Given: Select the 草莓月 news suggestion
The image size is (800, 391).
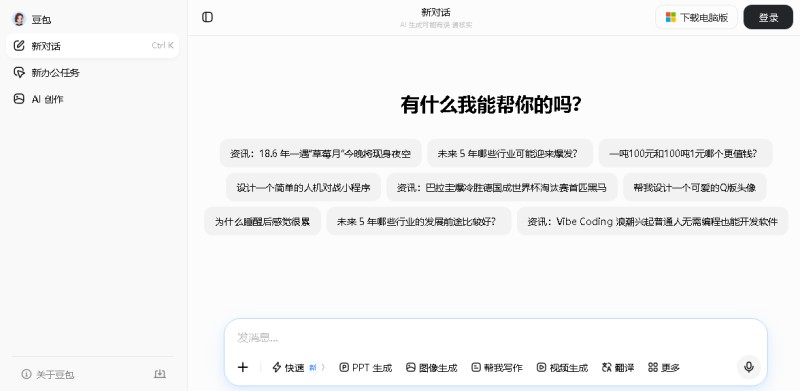Looking at the screenshot, I should point(320,153).
